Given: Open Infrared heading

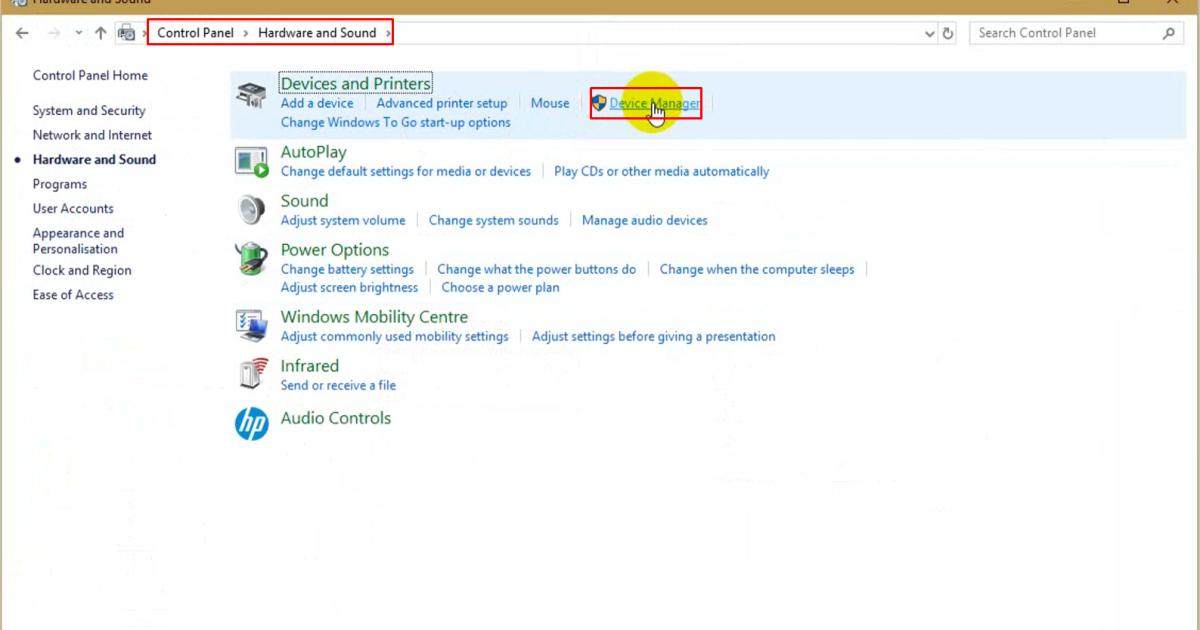Looking at the screenshot, I should pyautogui.click(x=310, y=366).
